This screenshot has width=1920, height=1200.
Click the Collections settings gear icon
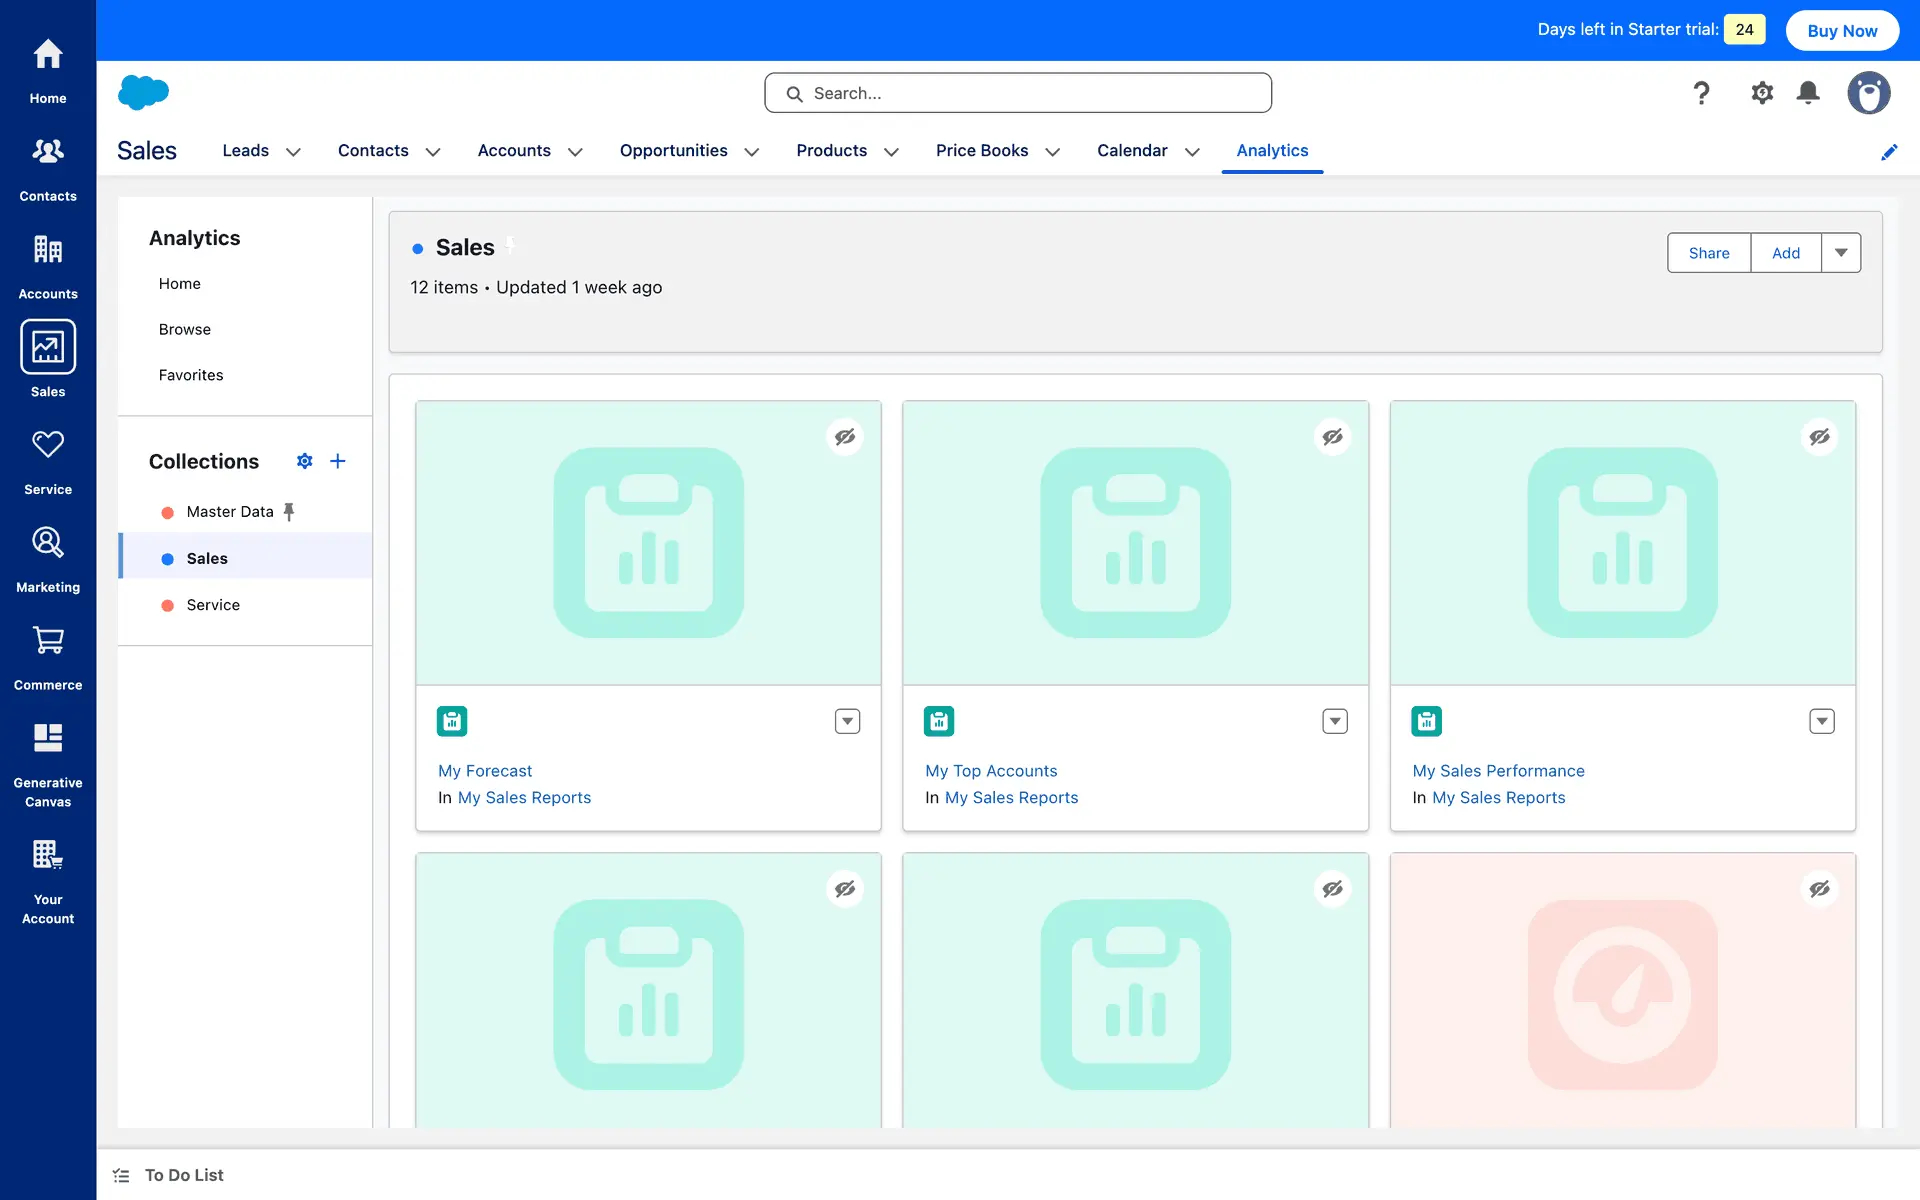point(305,461)
